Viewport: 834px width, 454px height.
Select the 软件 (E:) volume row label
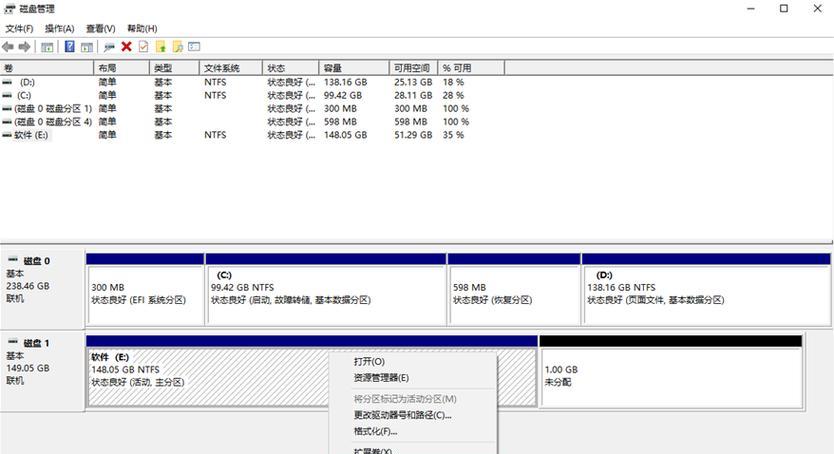pos(31,135)
